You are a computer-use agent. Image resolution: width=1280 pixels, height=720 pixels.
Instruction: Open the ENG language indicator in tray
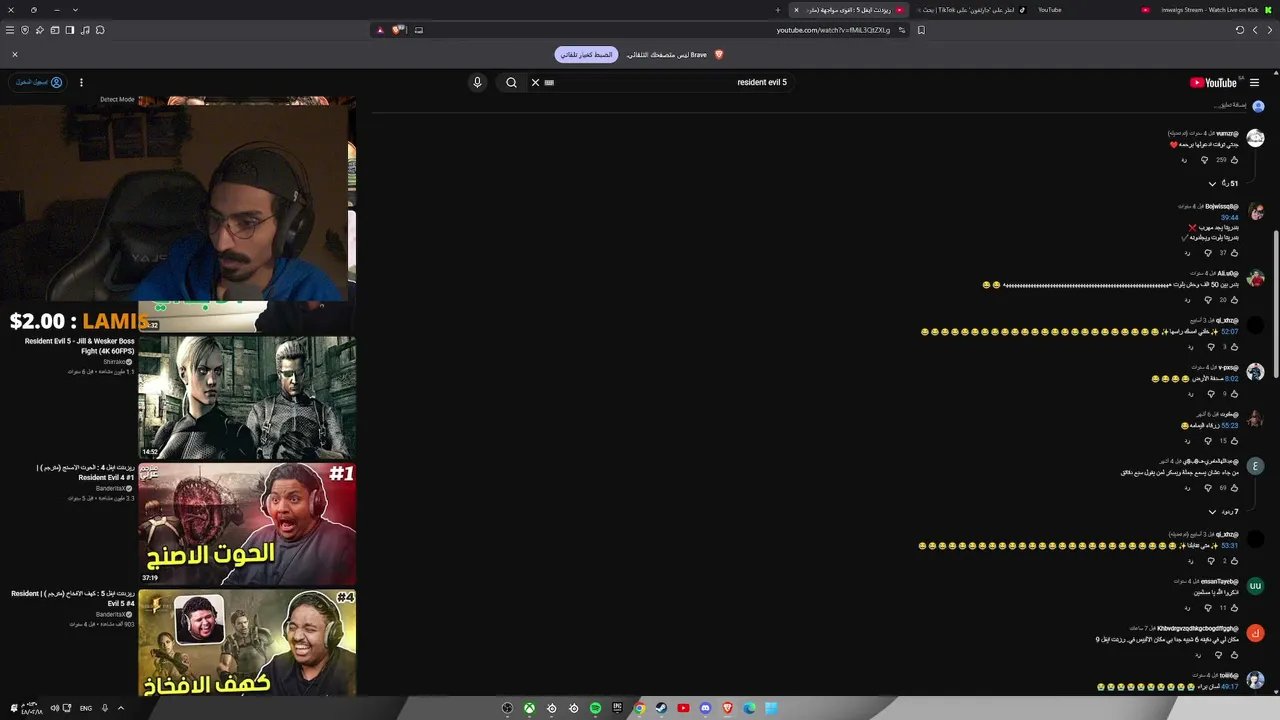(86, 708)
